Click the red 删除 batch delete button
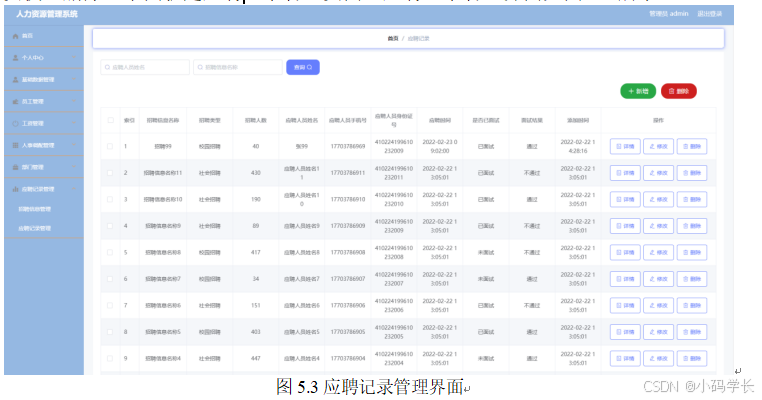This screenshot has width=762, height=400. [x=679, y=91]
